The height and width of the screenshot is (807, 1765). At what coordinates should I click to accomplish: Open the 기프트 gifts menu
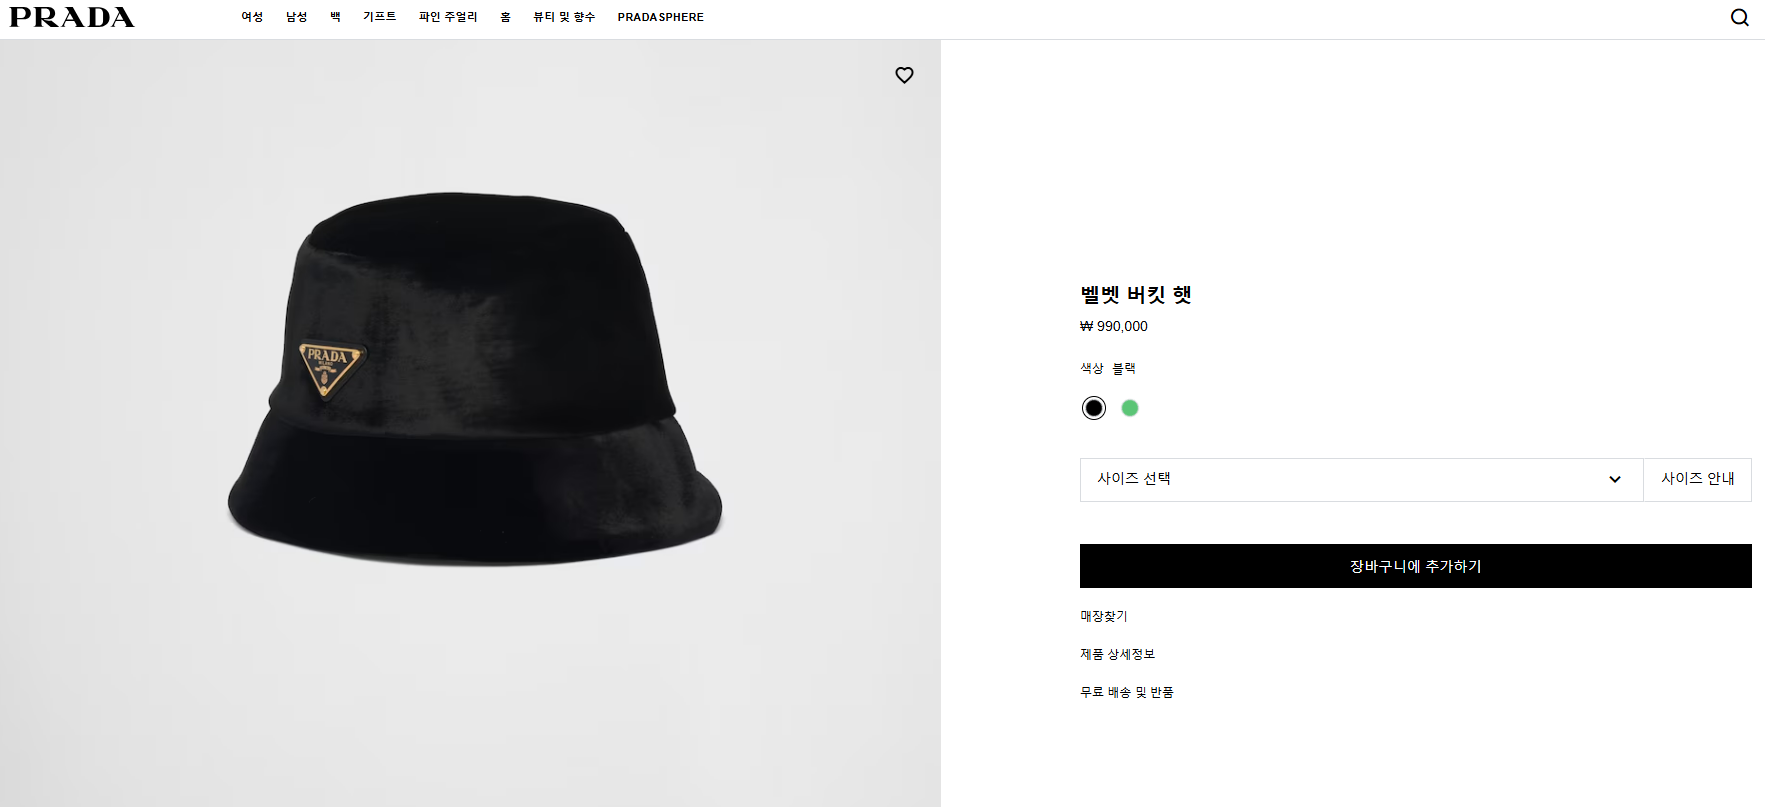coord(380,17)
